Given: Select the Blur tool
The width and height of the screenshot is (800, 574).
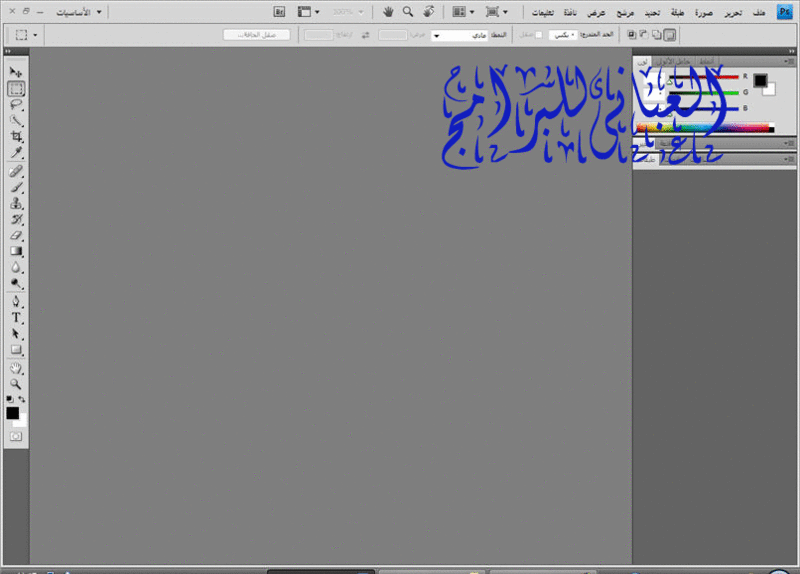Looking at the screenshot, I should [16, 267].
